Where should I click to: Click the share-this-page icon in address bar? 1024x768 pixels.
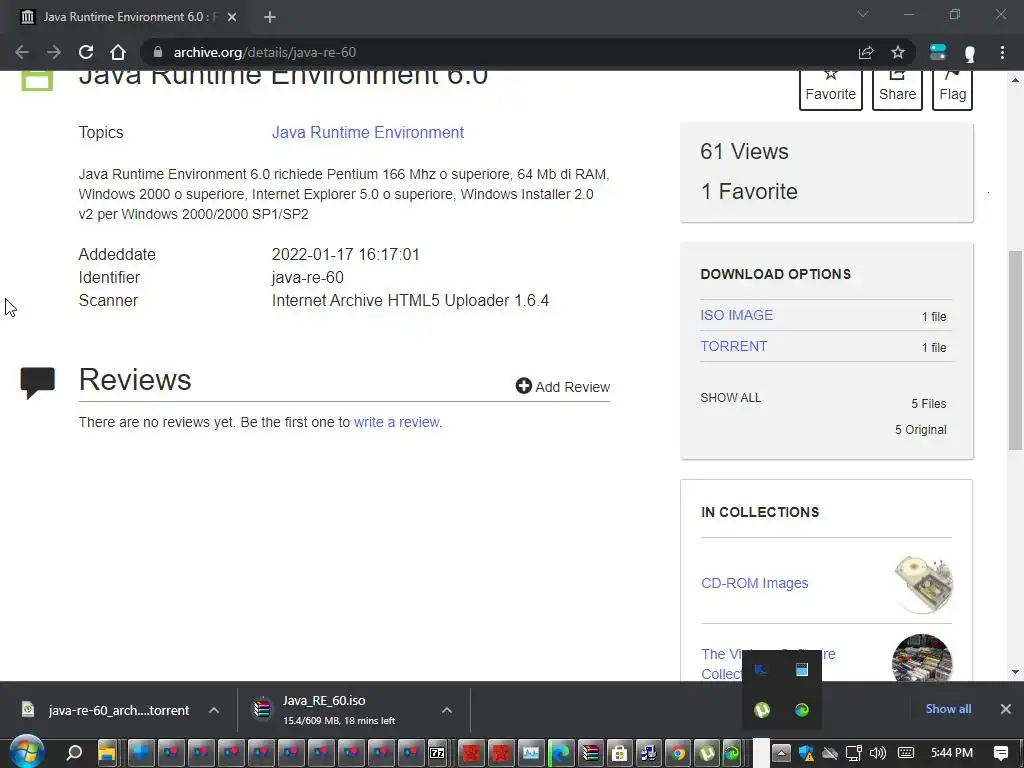pyautogui.click(x=866, y=52)
